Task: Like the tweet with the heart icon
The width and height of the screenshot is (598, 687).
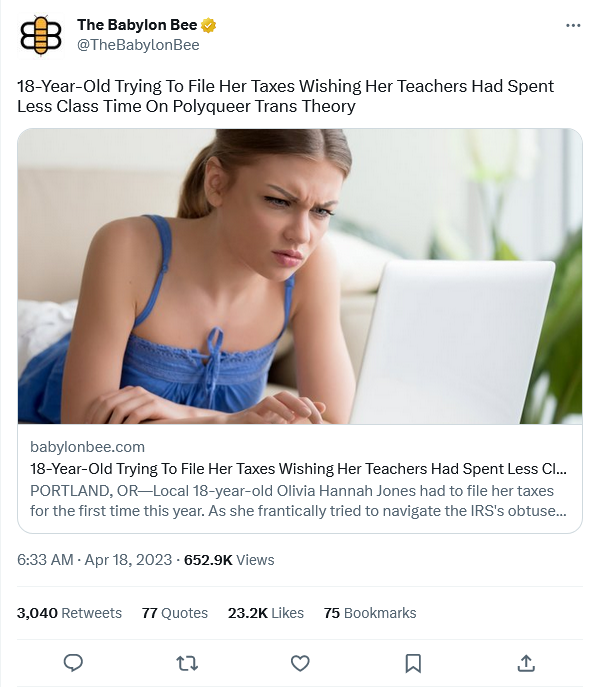Action: pyautogui.click(x=300, y=663)
